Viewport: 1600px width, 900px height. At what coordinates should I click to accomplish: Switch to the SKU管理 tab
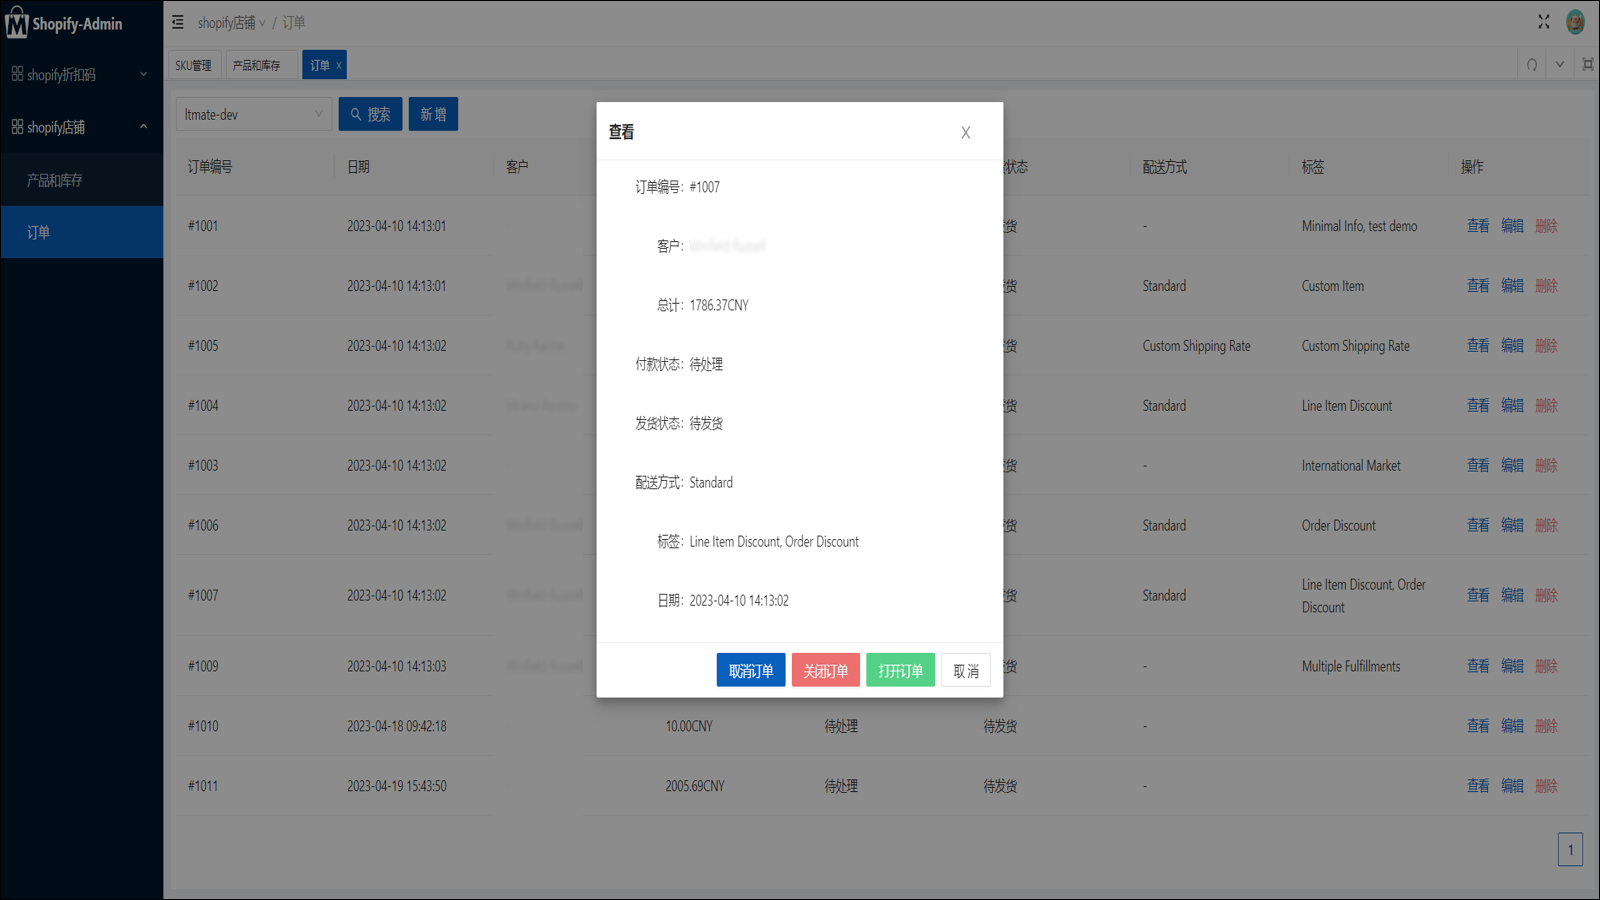pos(194,65)
